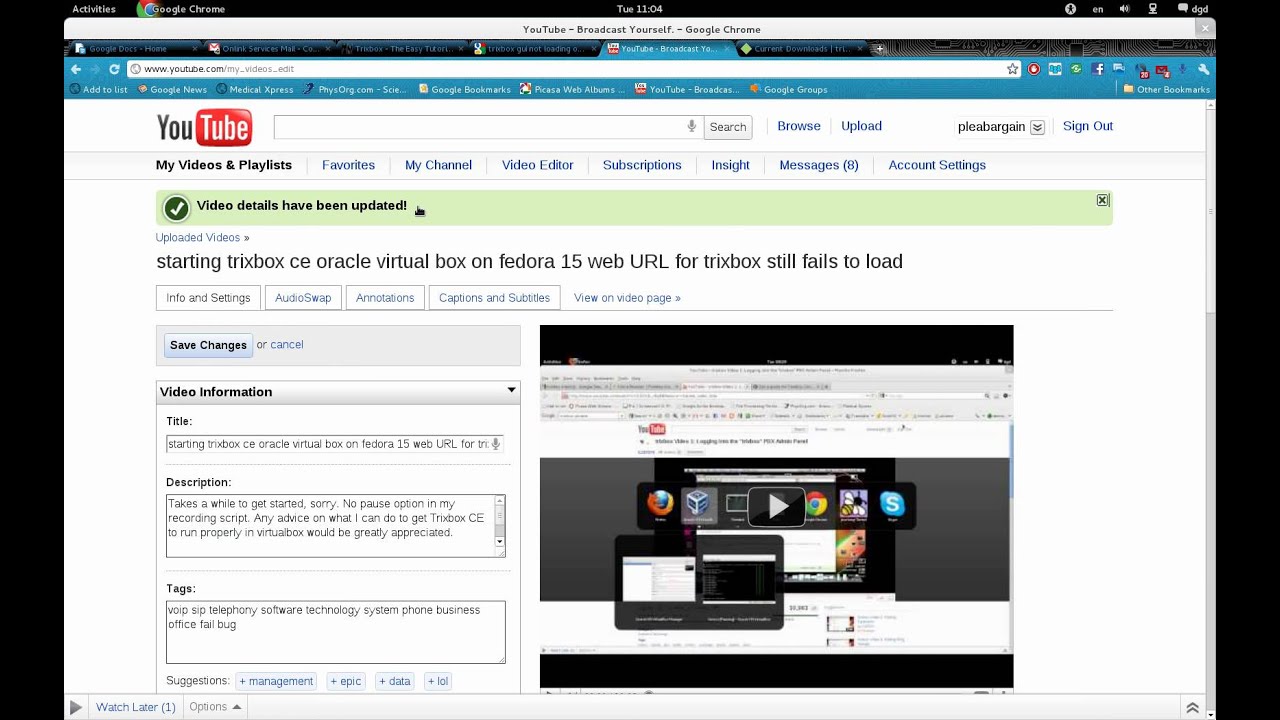Screen dimensions: 1280x720
Task: Open Medical Xpress bookmark
Action: 254,89
